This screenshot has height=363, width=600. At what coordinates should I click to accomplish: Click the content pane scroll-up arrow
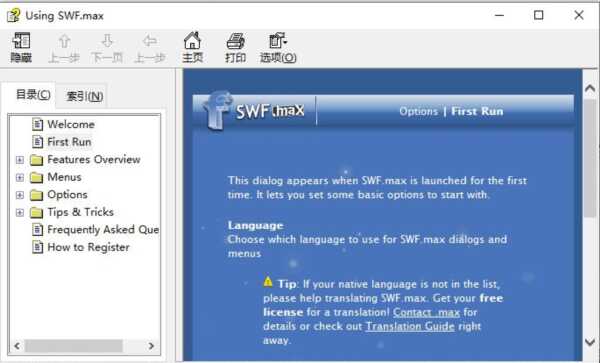[x=590, y=89]
